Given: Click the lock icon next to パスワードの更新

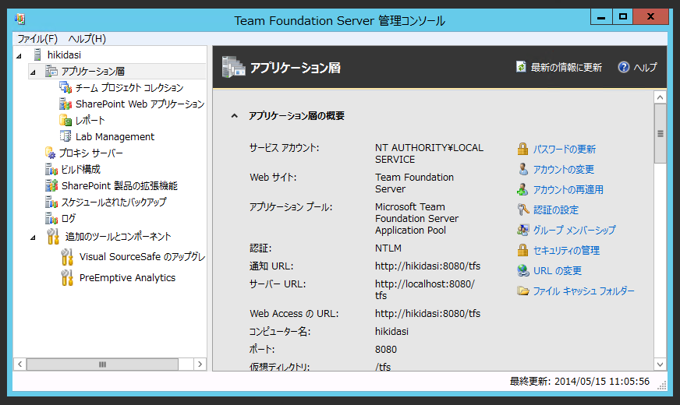Looking at the screenshot, I should 523,149.
